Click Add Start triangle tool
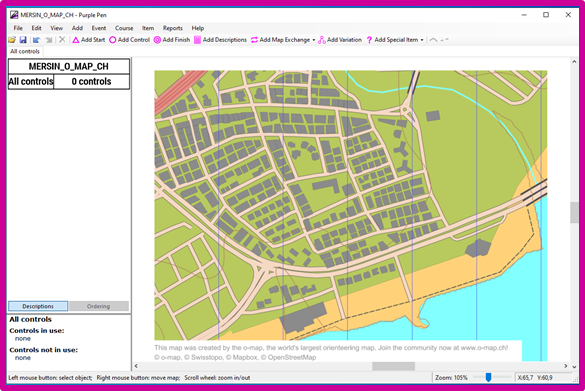Viewport: 585px width, 391px height. [x=88, y=40]
